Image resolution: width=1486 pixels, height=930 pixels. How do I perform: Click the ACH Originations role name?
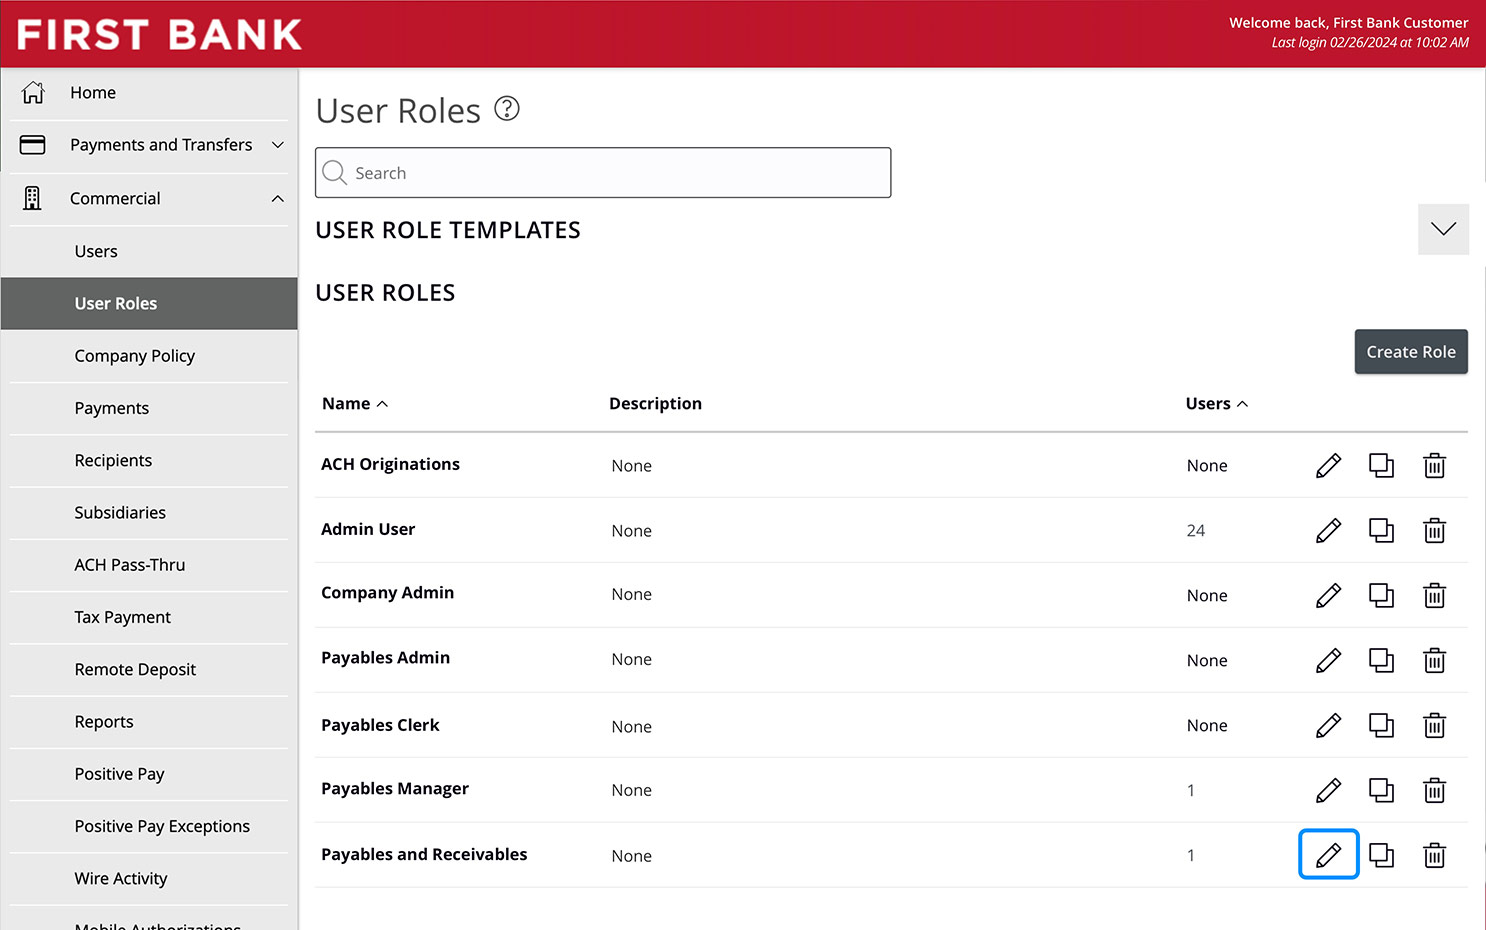coord(390,464)
